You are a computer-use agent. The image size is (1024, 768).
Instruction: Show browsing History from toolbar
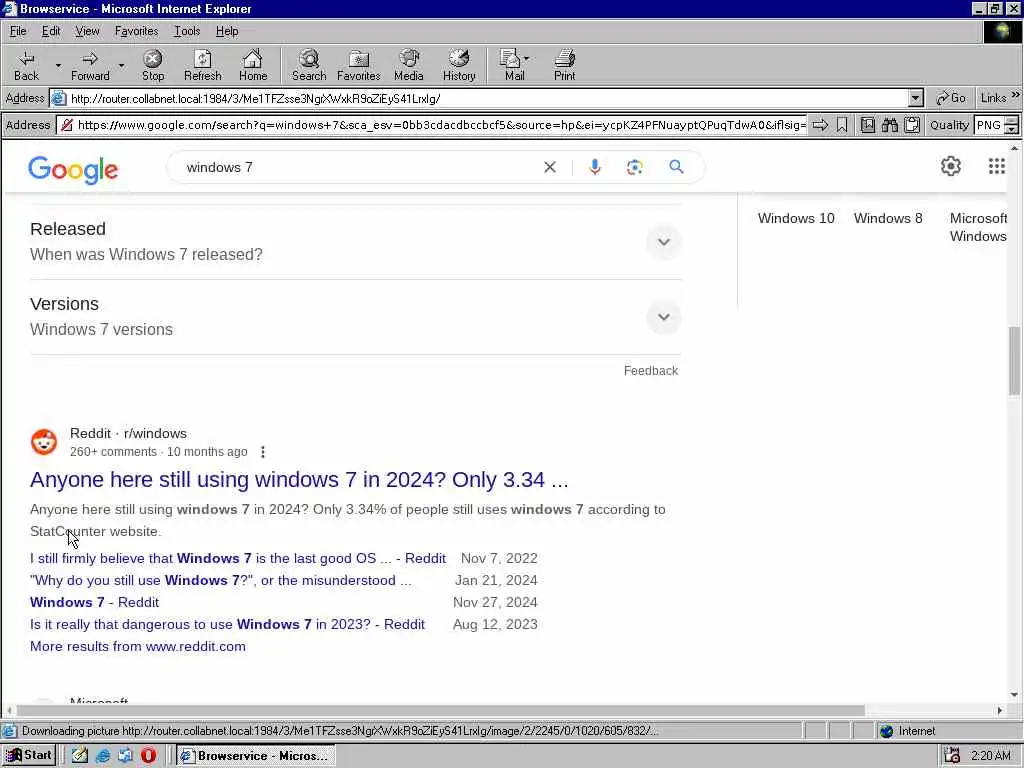[459, 65]
